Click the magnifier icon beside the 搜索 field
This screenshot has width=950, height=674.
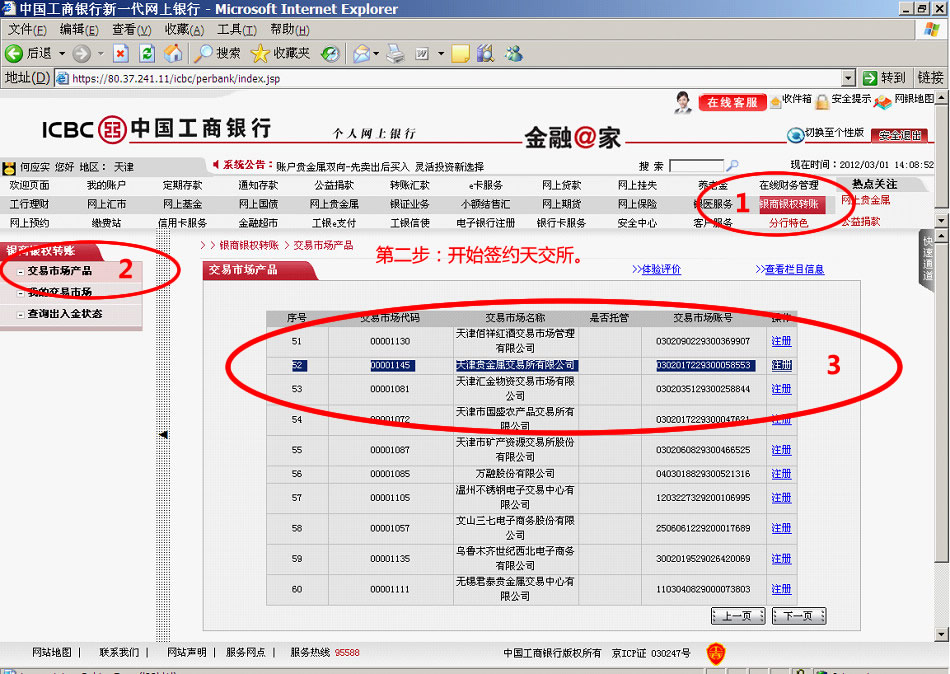[732, 165]
